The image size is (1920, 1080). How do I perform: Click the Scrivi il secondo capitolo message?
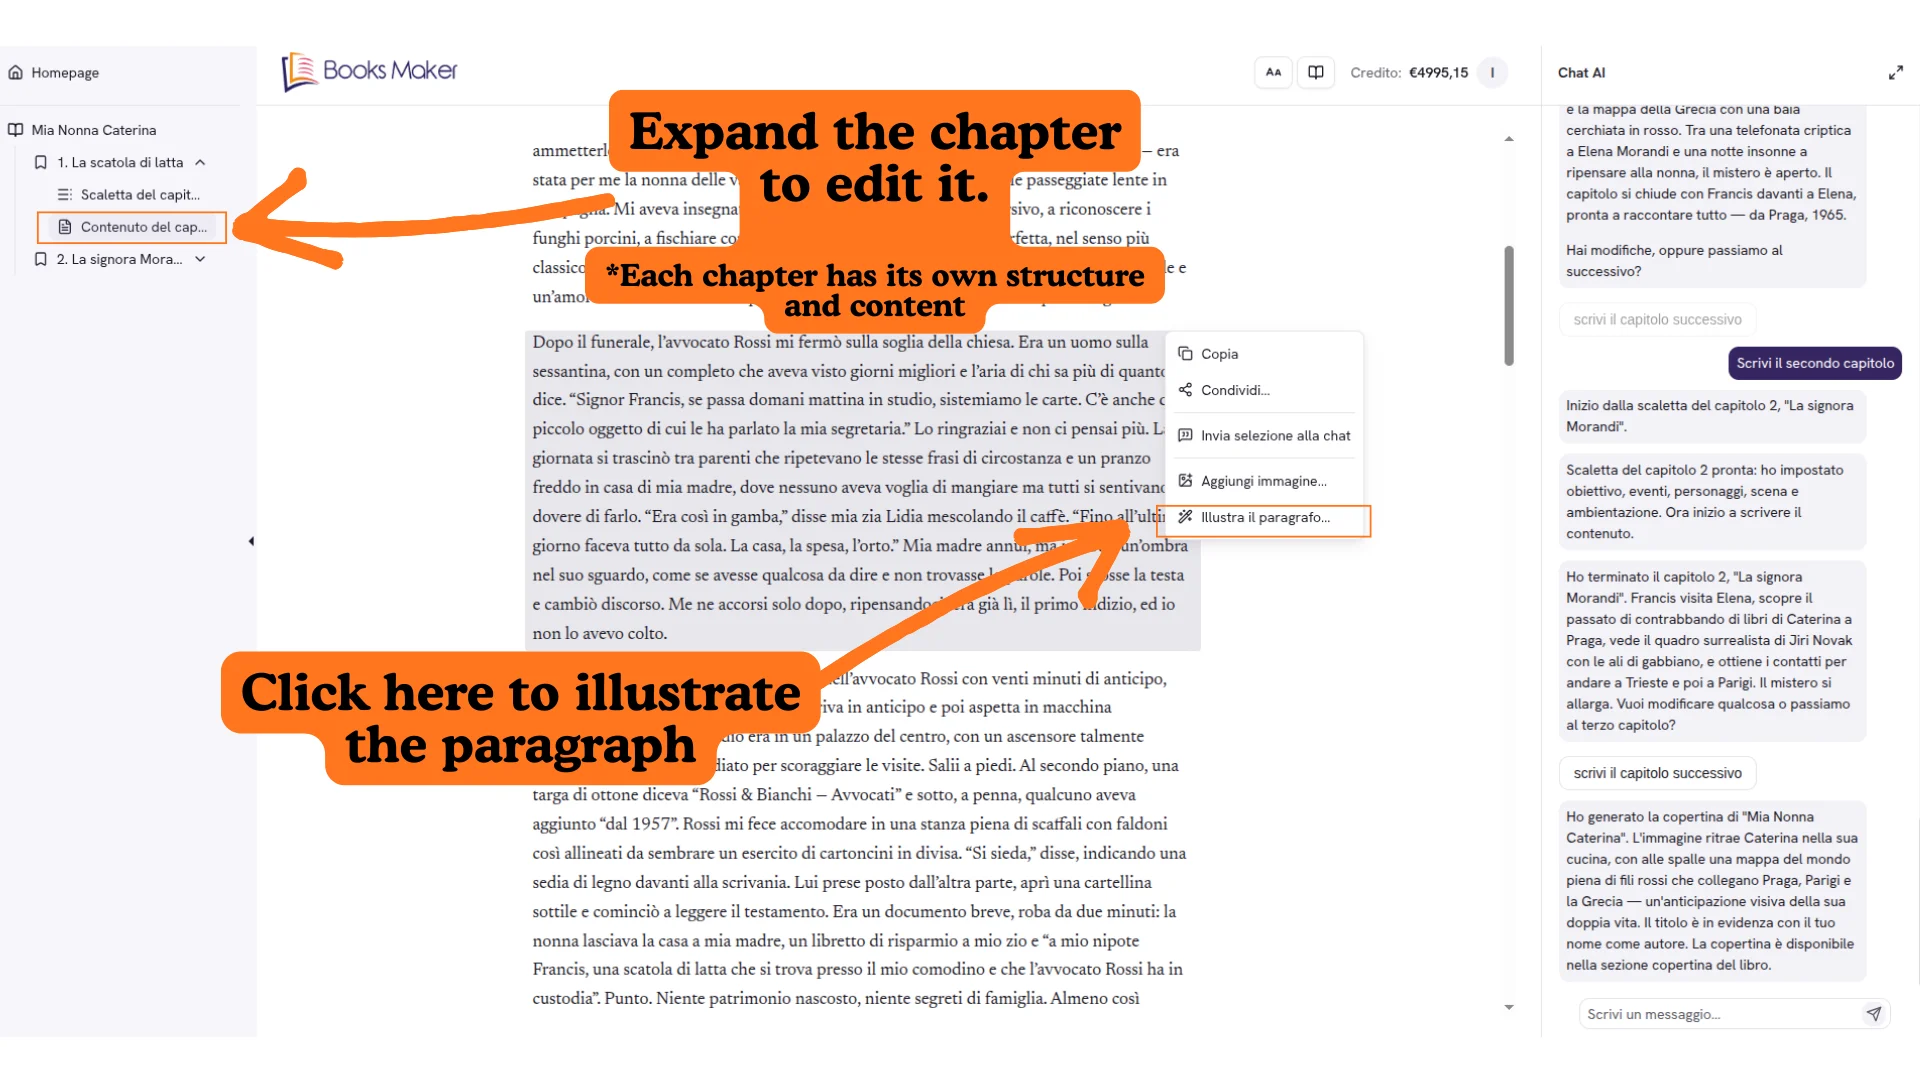pos(1815,363)
